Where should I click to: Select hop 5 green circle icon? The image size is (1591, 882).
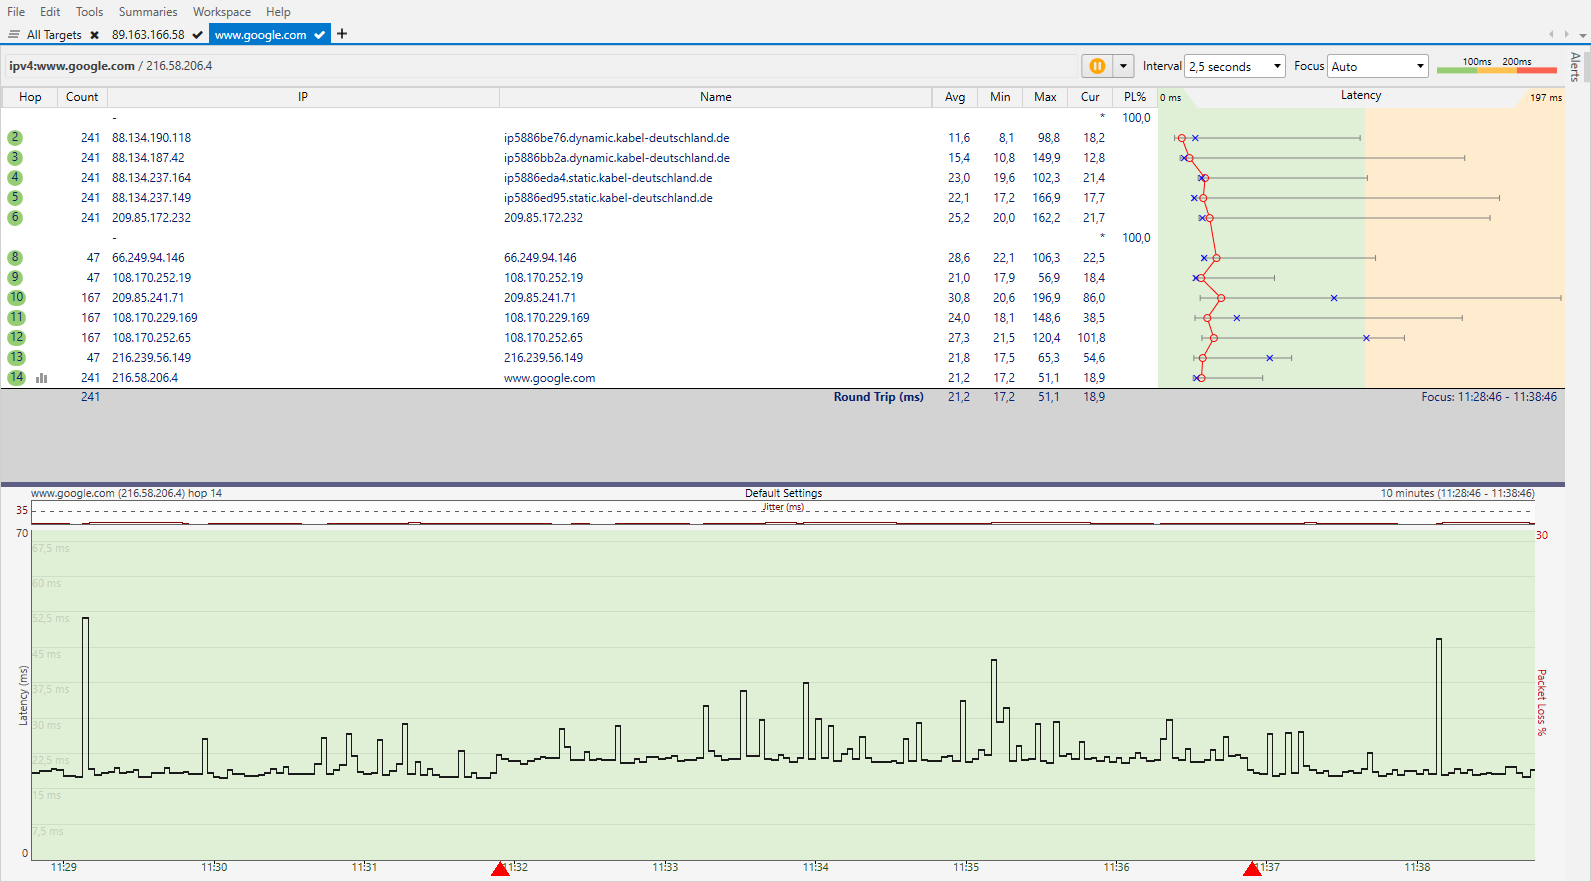(15, 198)
